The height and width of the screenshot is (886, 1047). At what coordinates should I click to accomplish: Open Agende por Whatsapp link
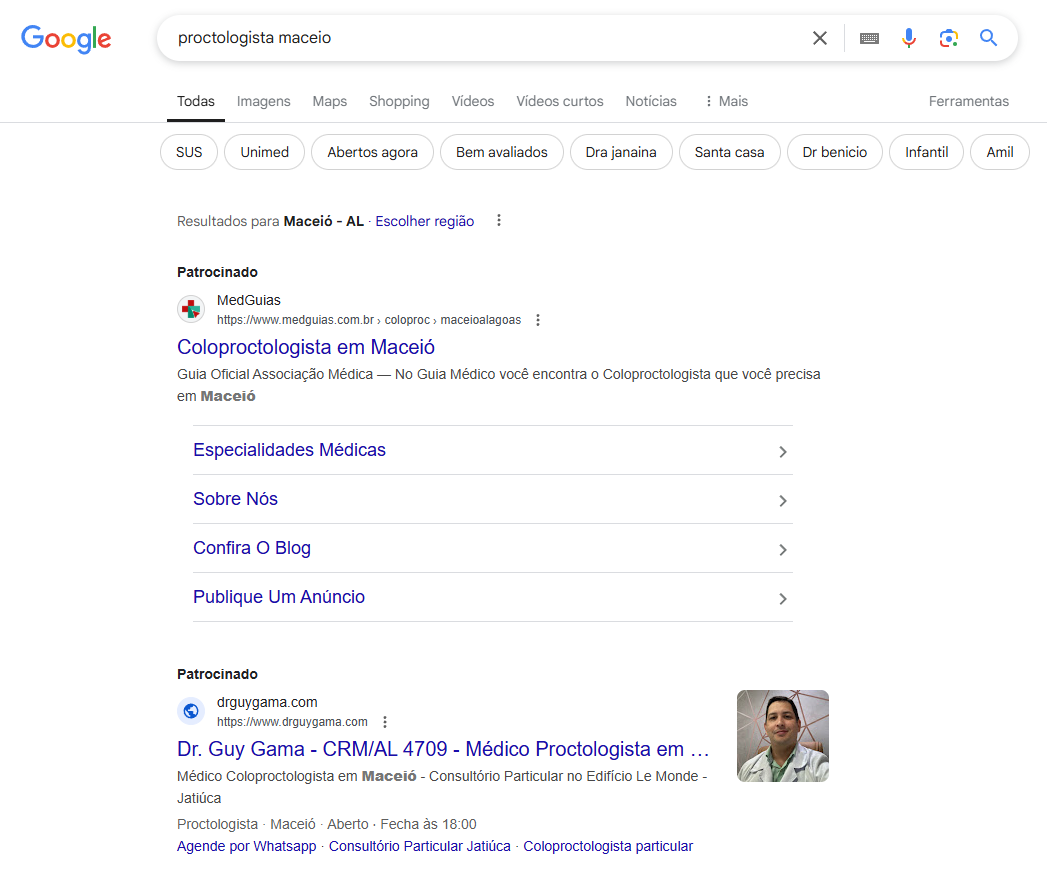point(246,846)
